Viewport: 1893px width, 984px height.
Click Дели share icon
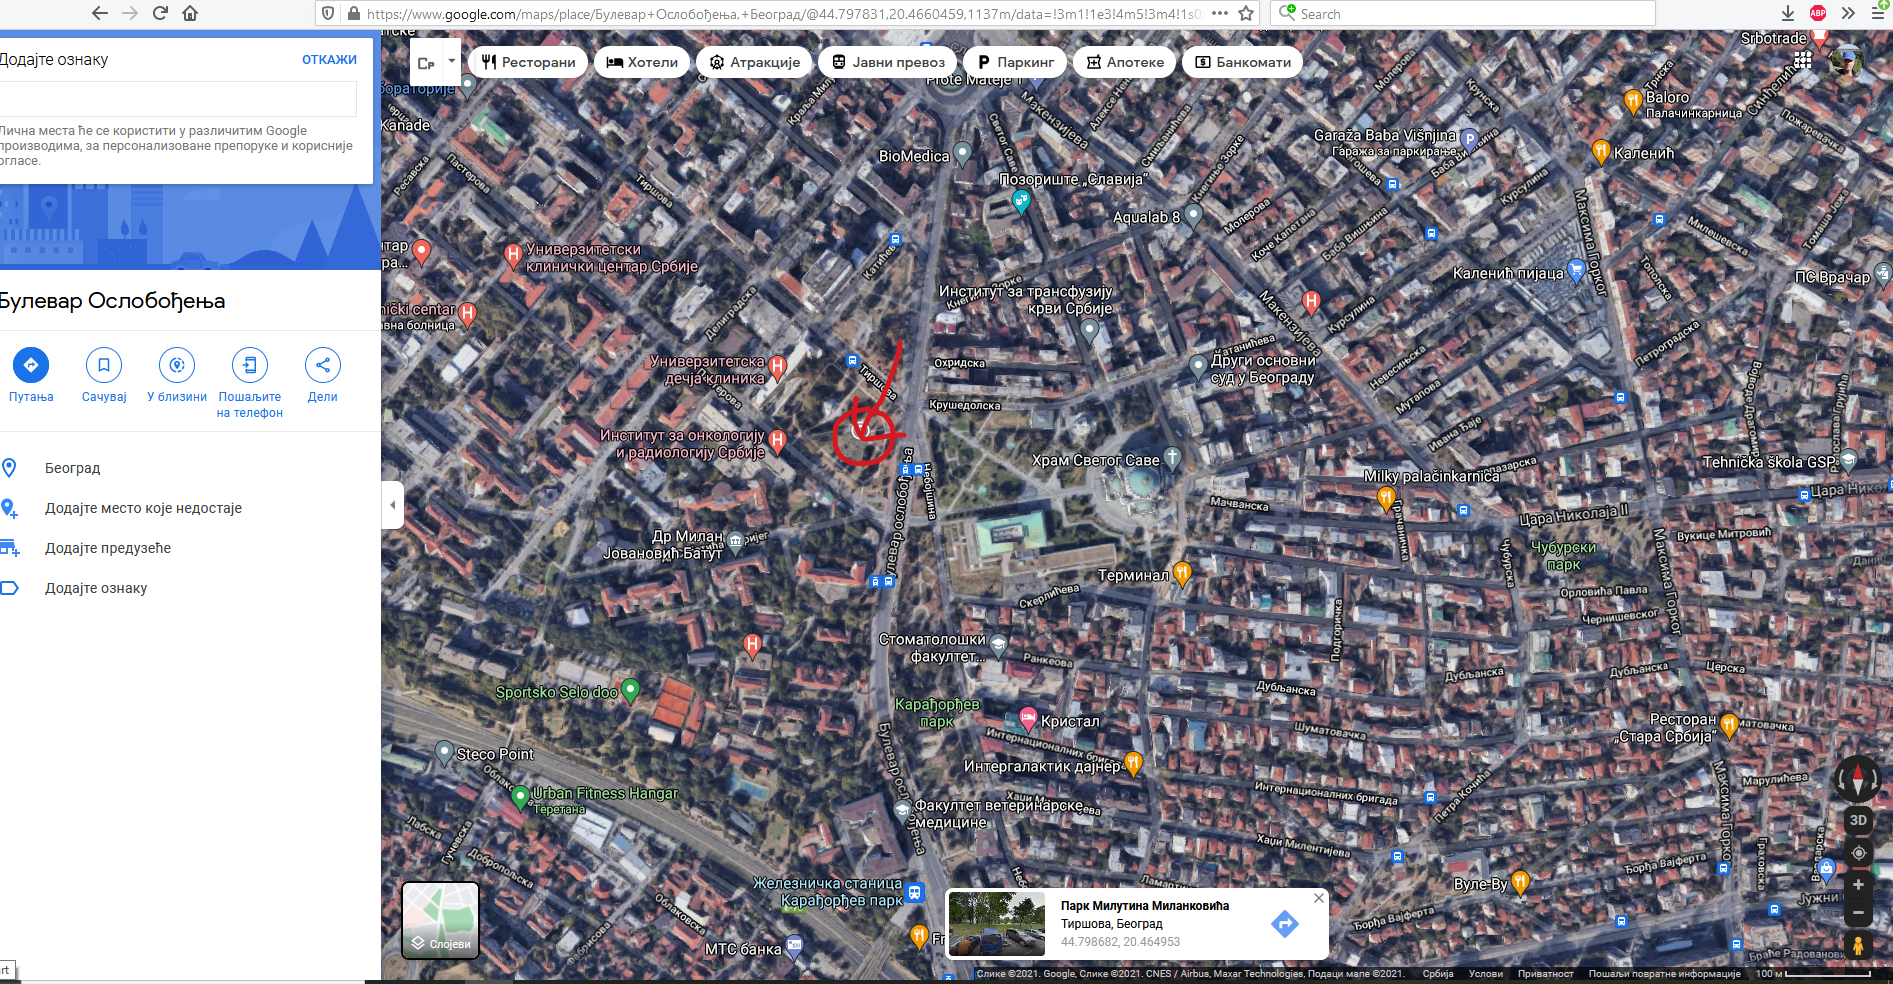click(x=322, y=365)
